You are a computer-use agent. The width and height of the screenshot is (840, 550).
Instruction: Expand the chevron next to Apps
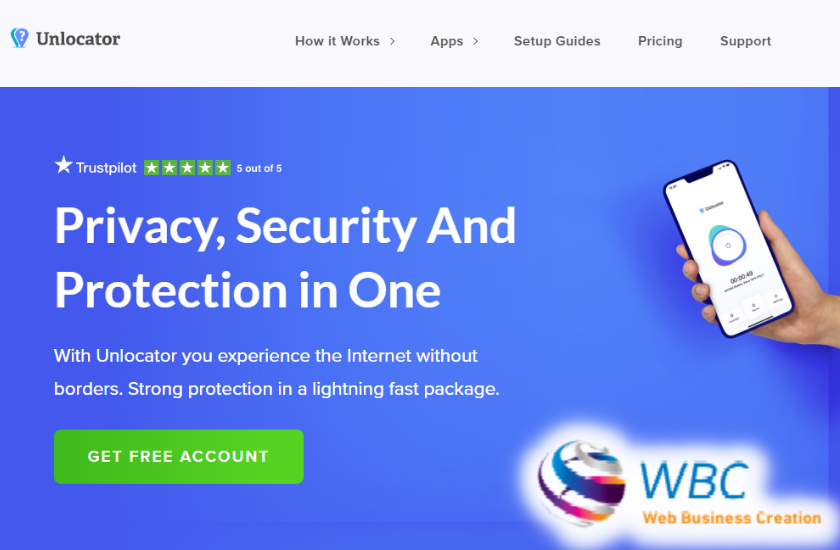(475, 41)
